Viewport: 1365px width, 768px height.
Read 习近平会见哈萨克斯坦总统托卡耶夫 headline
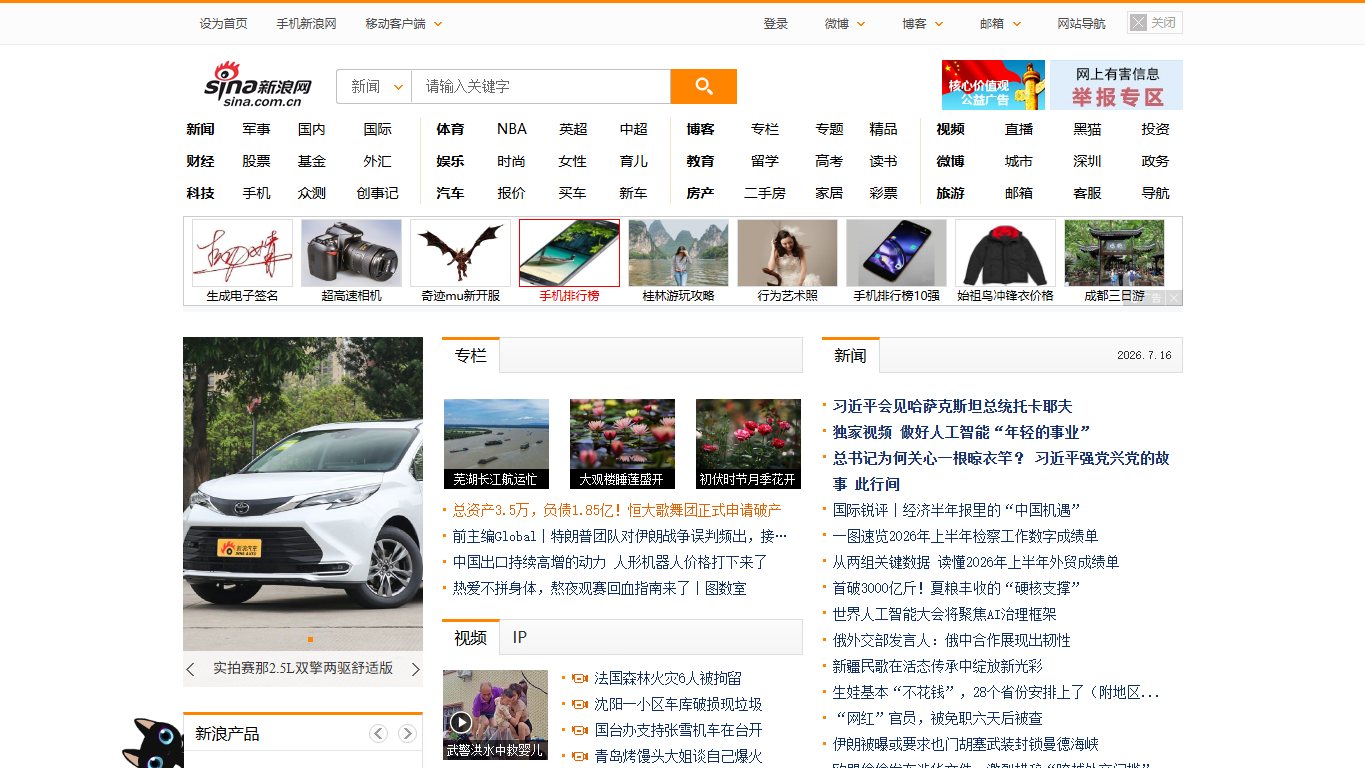tap(952, 406)
